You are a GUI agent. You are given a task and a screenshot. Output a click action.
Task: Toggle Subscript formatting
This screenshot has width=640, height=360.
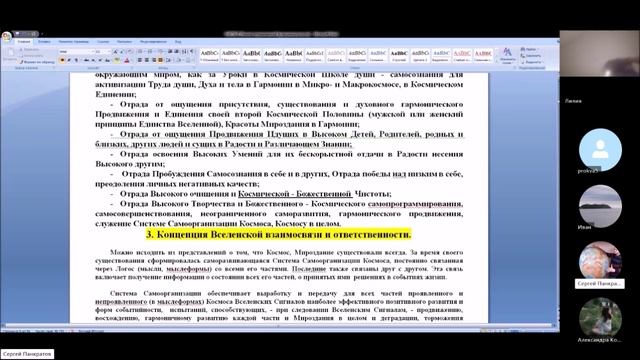[x=93, y=60]
